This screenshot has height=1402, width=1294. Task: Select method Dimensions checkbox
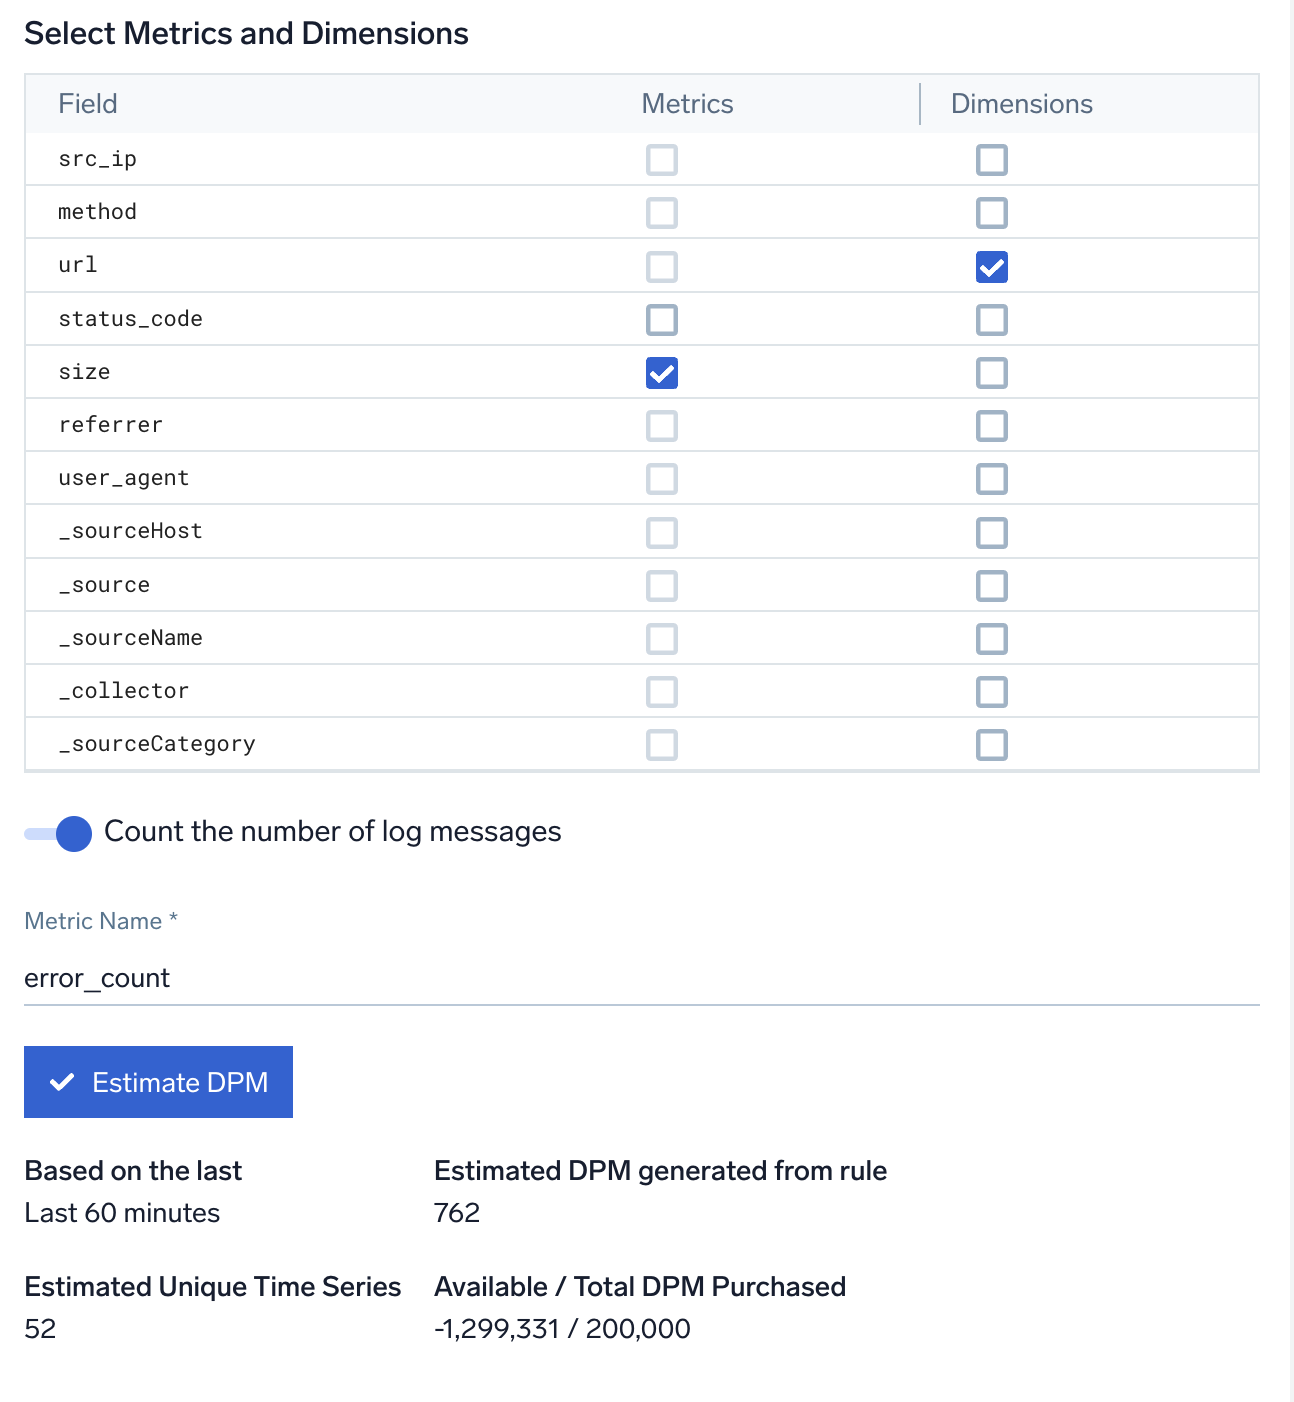click(x=991, y=213)
